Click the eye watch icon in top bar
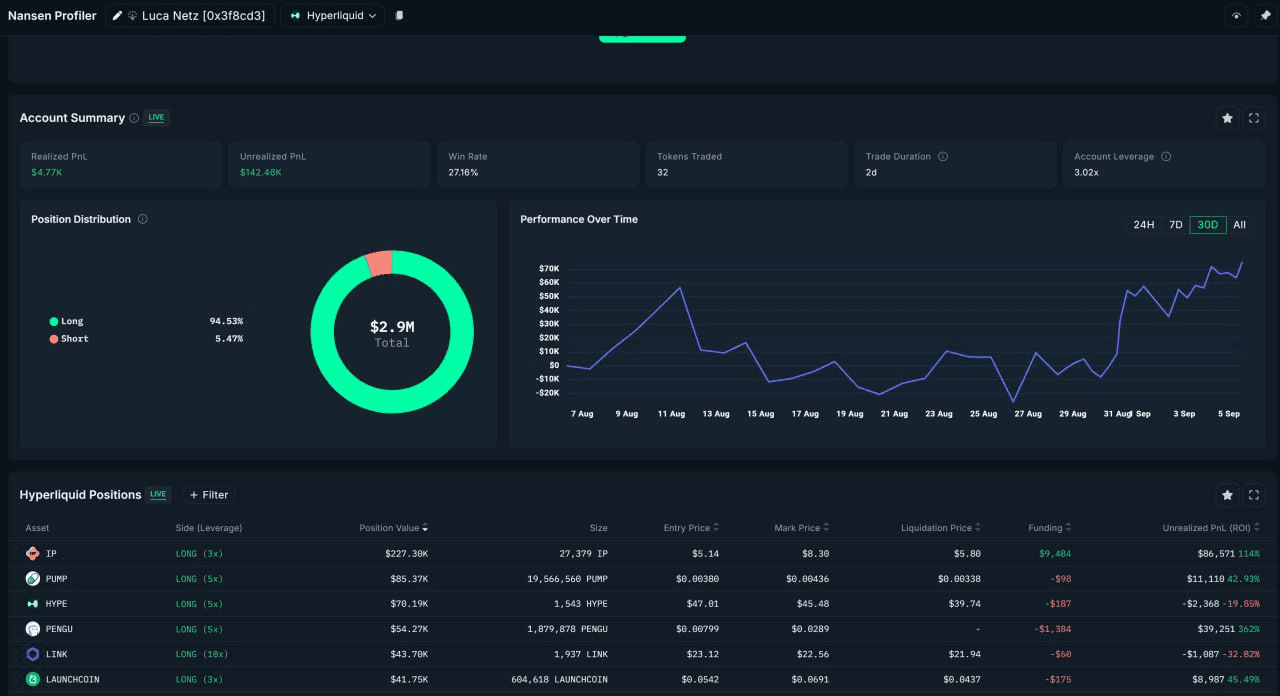 (x=1237, y=16)
